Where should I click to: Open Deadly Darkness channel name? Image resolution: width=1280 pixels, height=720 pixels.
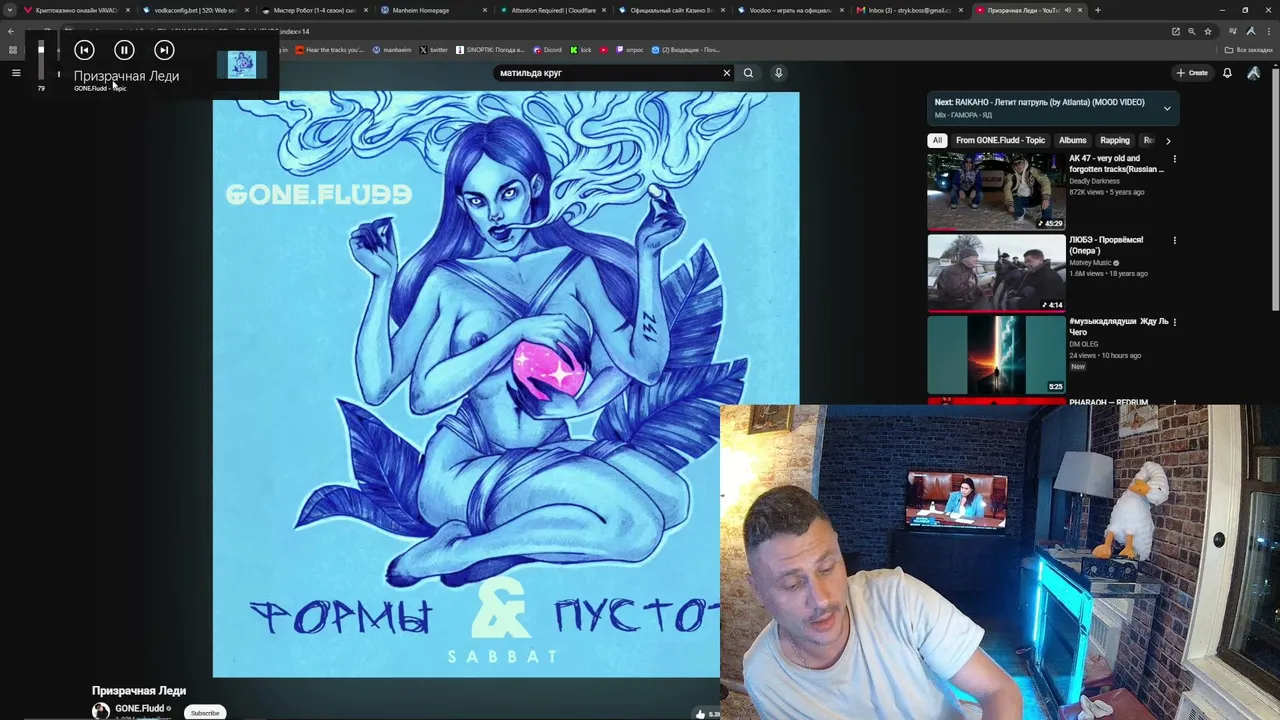pos(1094,181)
